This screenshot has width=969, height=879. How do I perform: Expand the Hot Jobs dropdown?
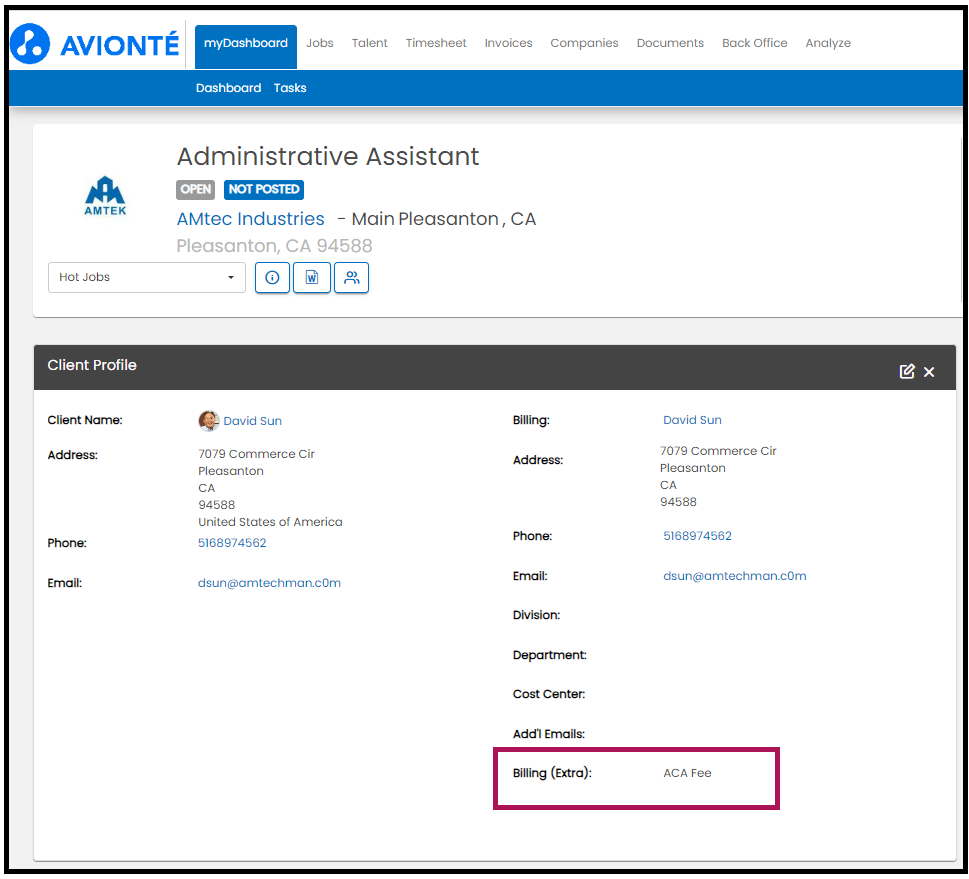[147, 278]
